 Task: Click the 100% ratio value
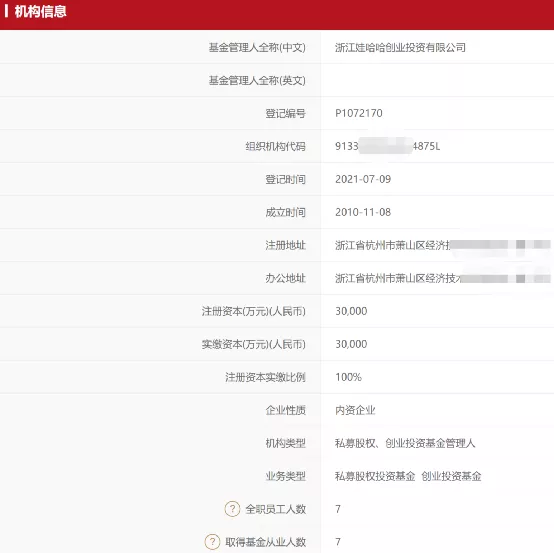click(x=348, y=377)
